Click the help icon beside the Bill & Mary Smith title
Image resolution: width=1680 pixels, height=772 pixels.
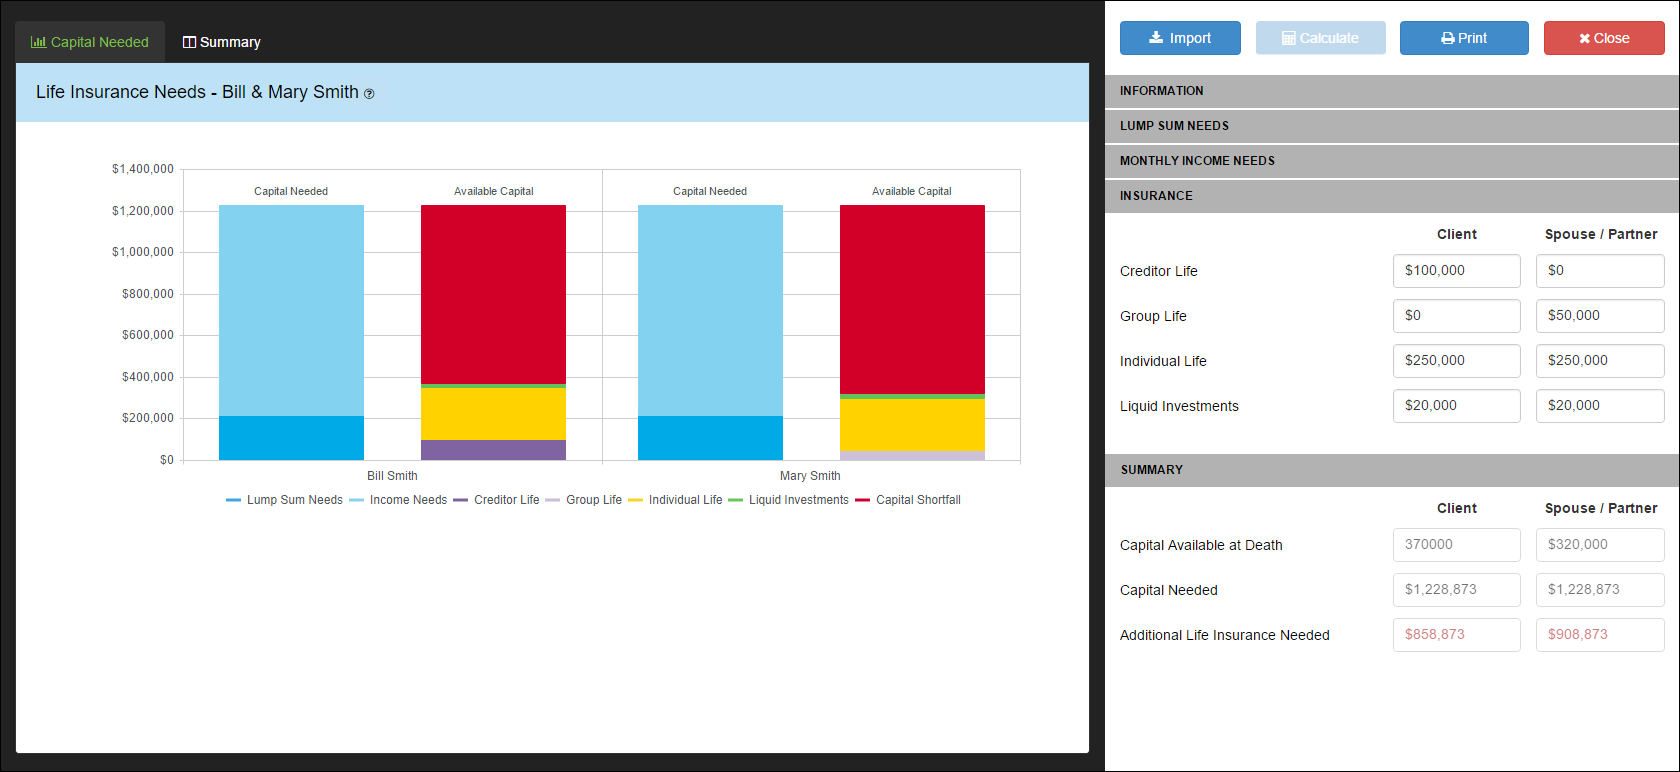tap(369, 94)
